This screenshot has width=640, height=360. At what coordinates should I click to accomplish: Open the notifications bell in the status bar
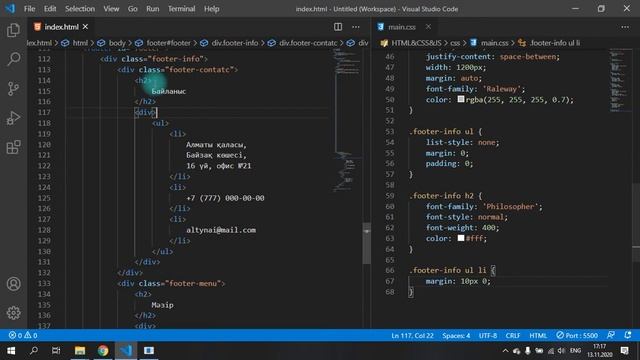click(x=628, y=335)
